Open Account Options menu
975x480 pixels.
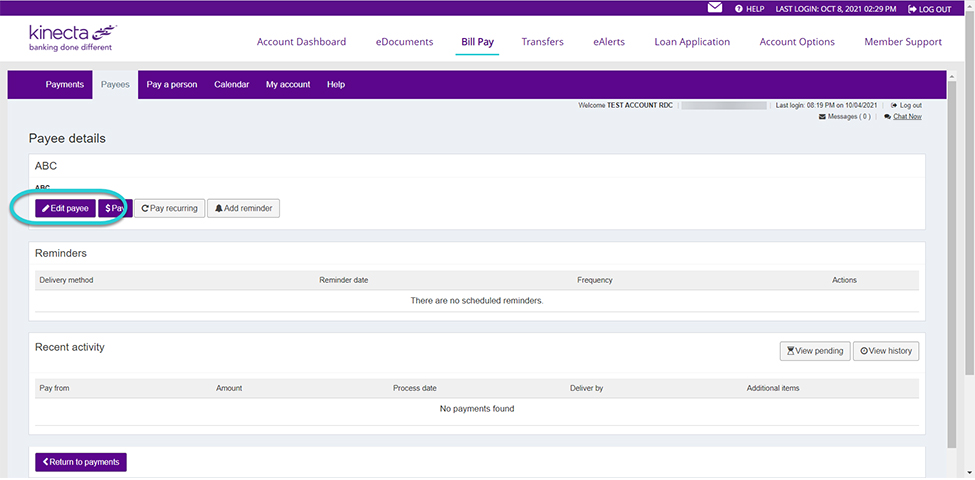(x=797, y=42)
